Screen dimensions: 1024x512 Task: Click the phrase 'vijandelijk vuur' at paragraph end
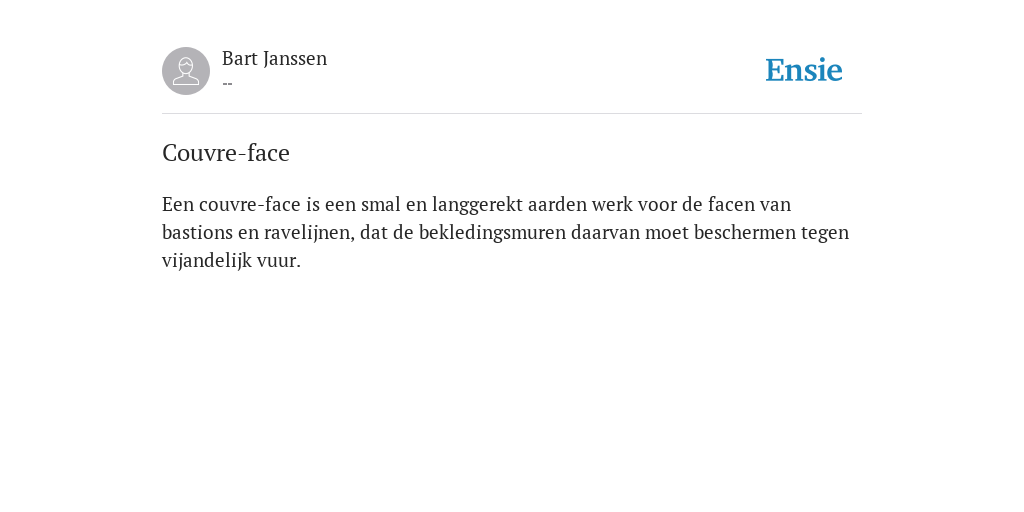(231, 261)
